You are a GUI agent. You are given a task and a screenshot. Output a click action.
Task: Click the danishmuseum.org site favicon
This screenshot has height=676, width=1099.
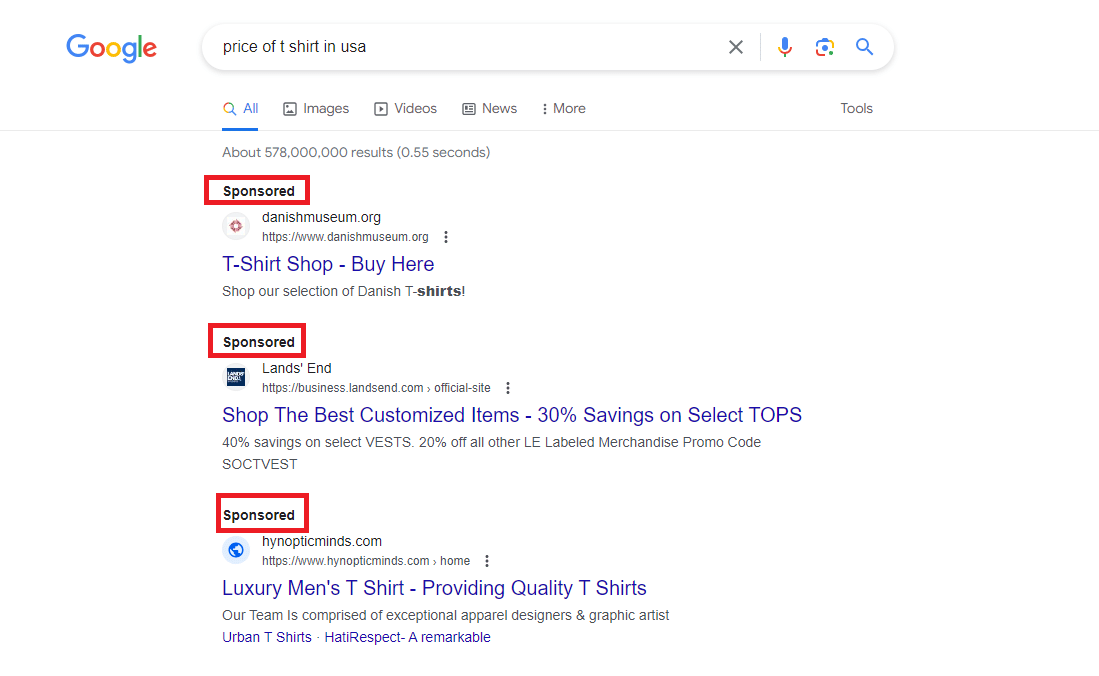(x=236, y=227)
